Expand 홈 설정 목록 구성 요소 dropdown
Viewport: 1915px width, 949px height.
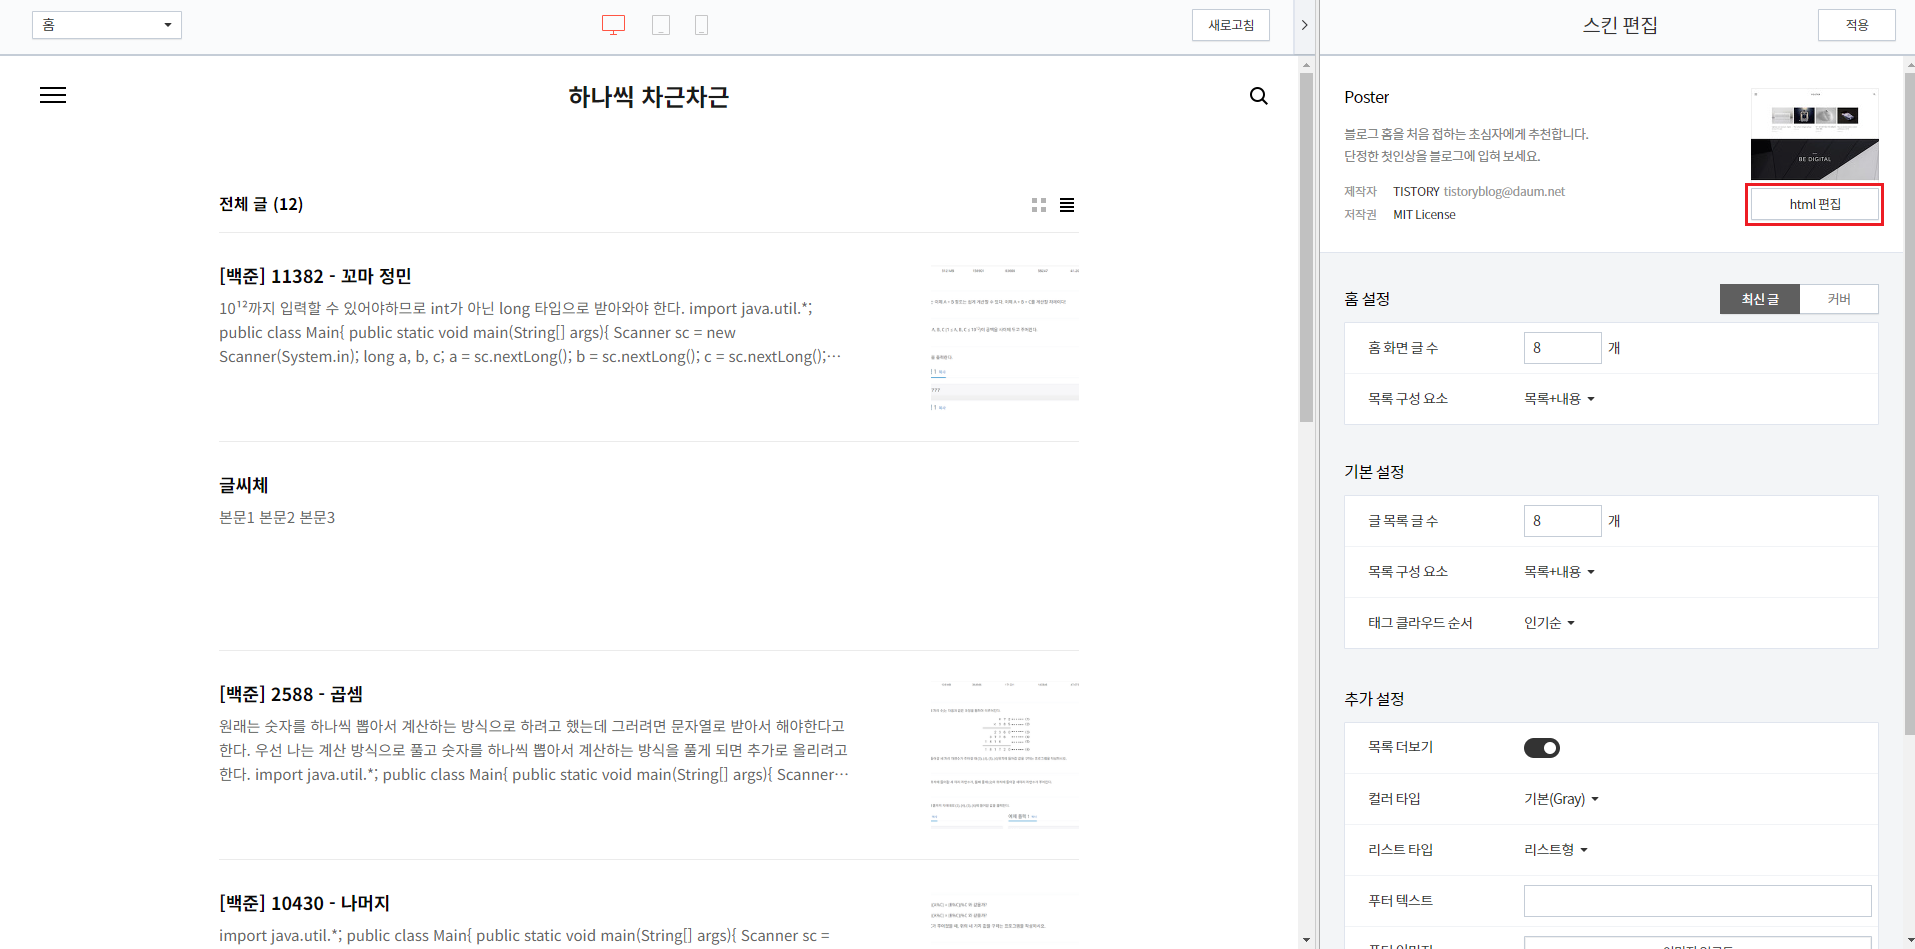1559,399
